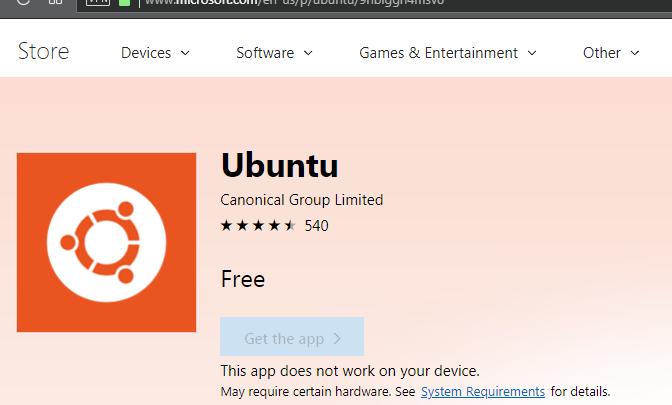The image size is (672, 405).
Task: Open the Games & Entertainment dropdown
Action: (448, 53)
